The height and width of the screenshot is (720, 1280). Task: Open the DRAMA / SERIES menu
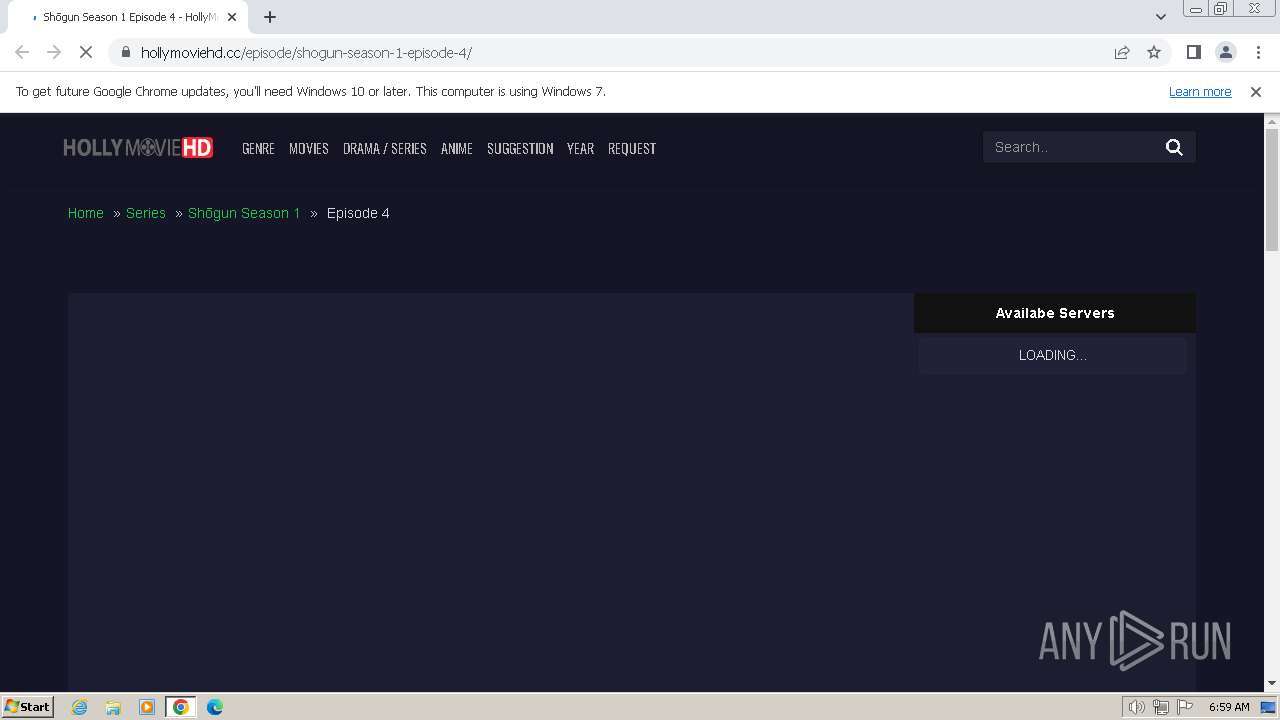pyautogui.click(x=385, y=148)
